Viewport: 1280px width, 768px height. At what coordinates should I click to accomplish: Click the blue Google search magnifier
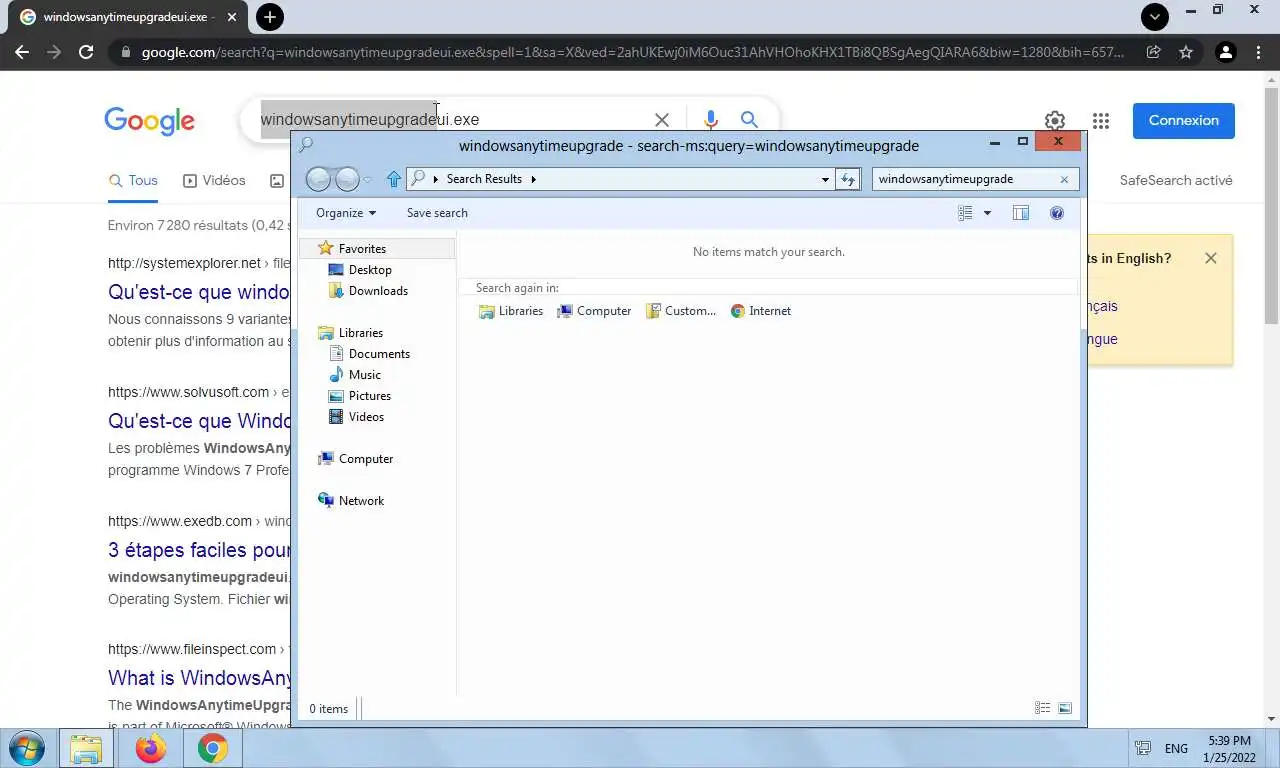point(749,120)
